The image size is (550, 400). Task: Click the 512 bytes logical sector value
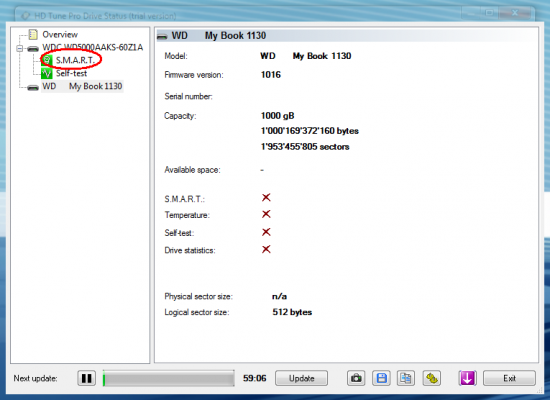pos(292,312)
